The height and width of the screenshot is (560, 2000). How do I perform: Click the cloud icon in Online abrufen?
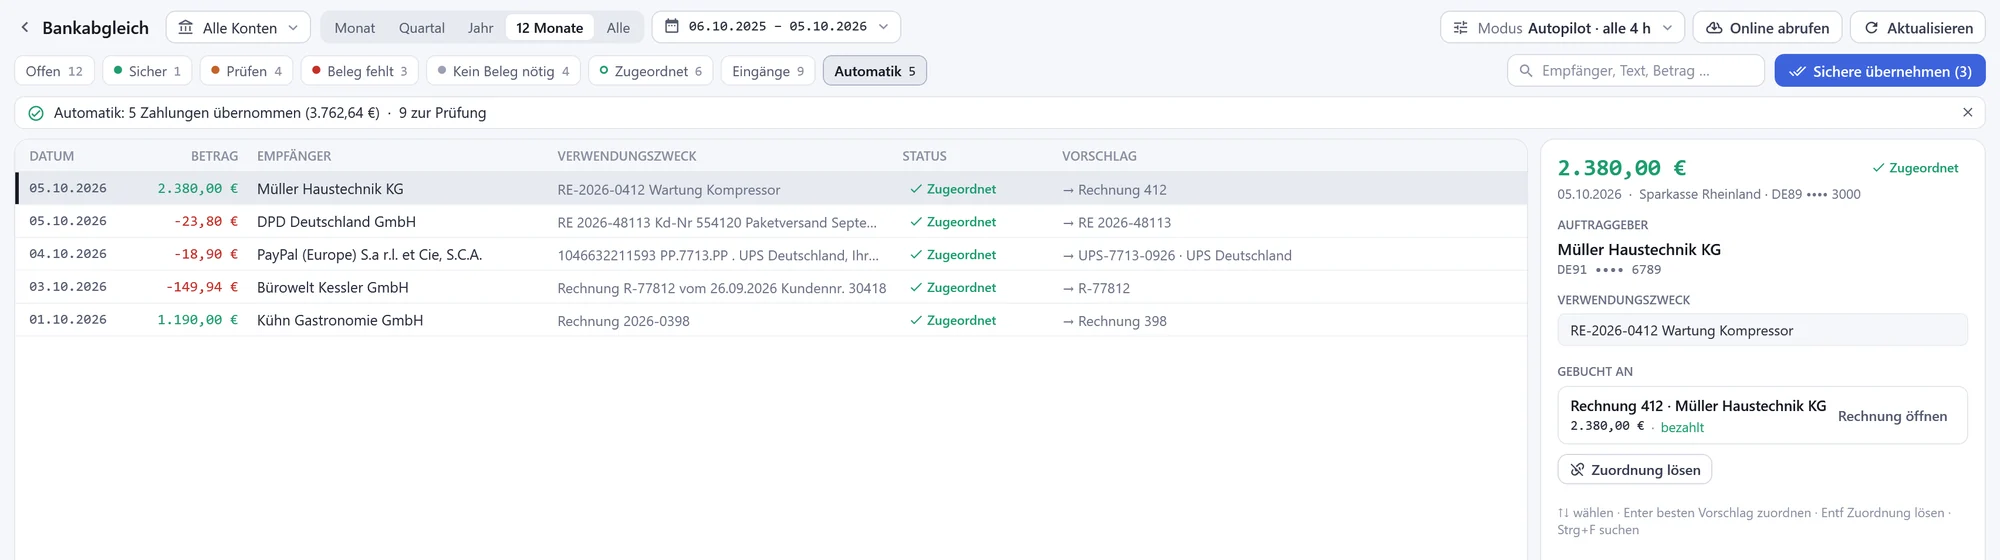pyautogui.click(x=1714, y=28)
